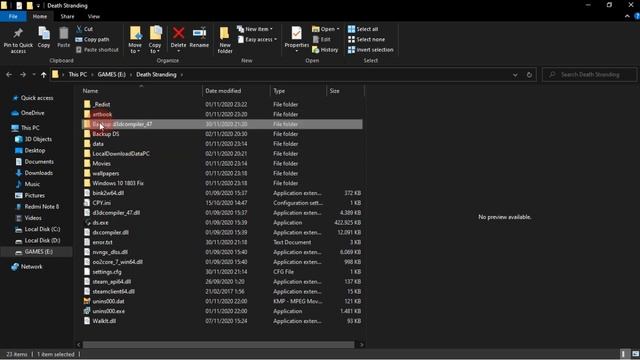Go back with the Back arrow
This screenshot has height=360, width=640.
[x=9, y=75]
